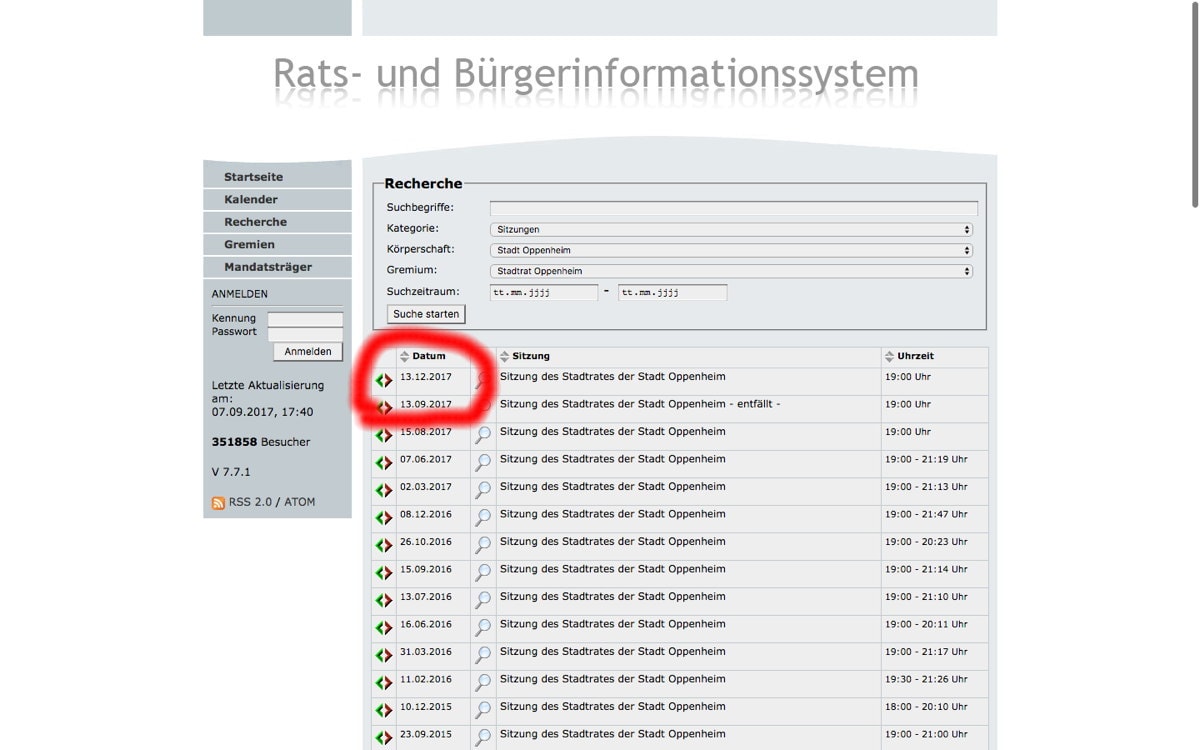Click arrow icon next to 15.09.2016

(x=384, y=573)
